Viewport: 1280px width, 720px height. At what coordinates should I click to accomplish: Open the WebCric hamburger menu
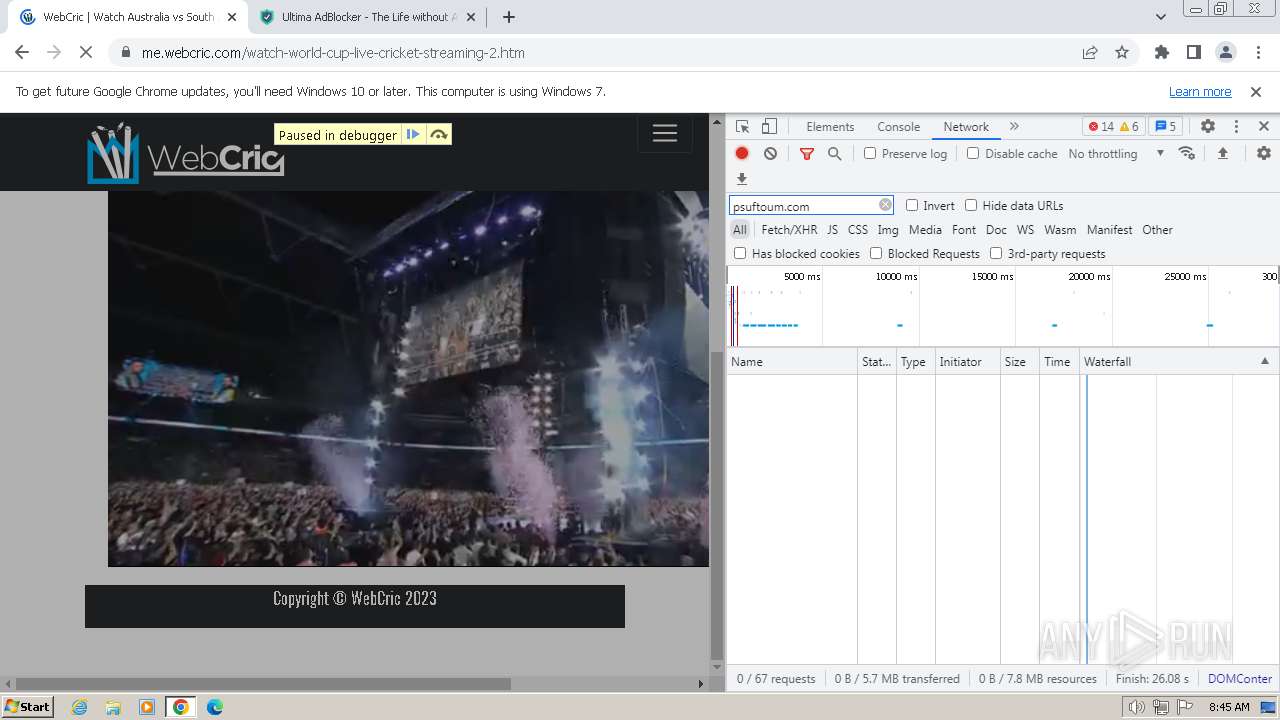point(665,134)
